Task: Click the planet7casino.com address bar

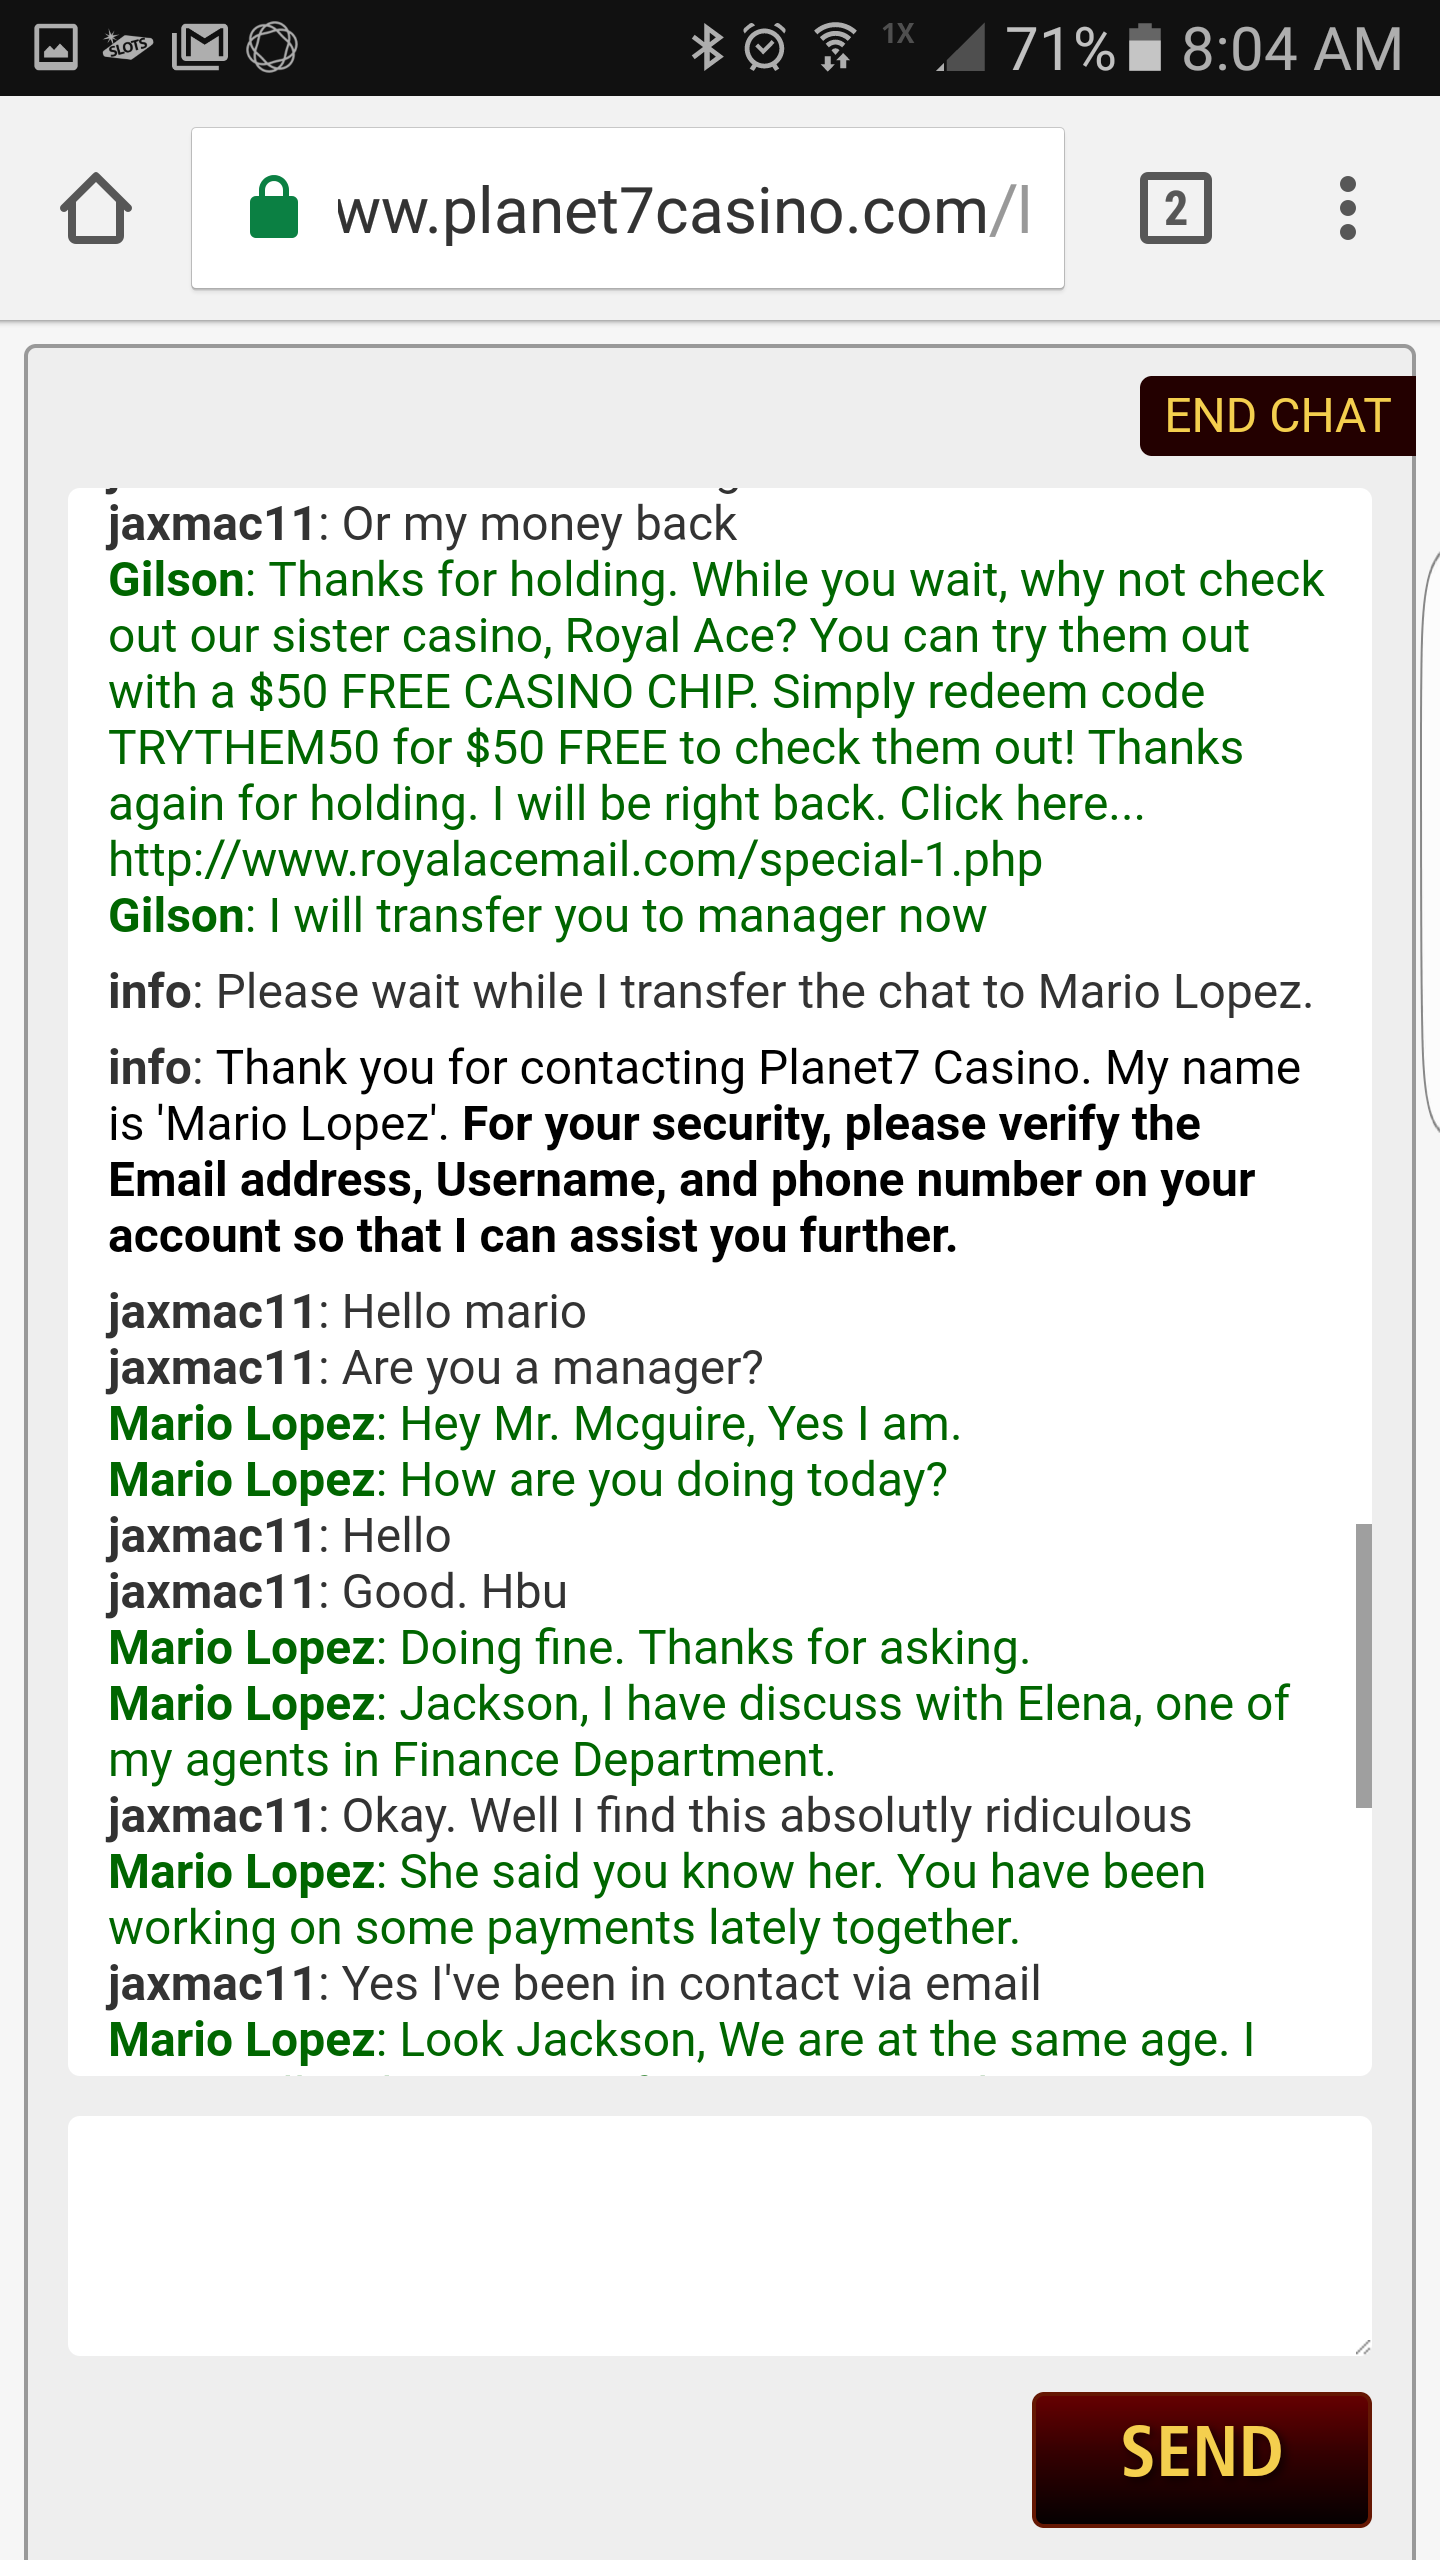Action: click(680, 211)
